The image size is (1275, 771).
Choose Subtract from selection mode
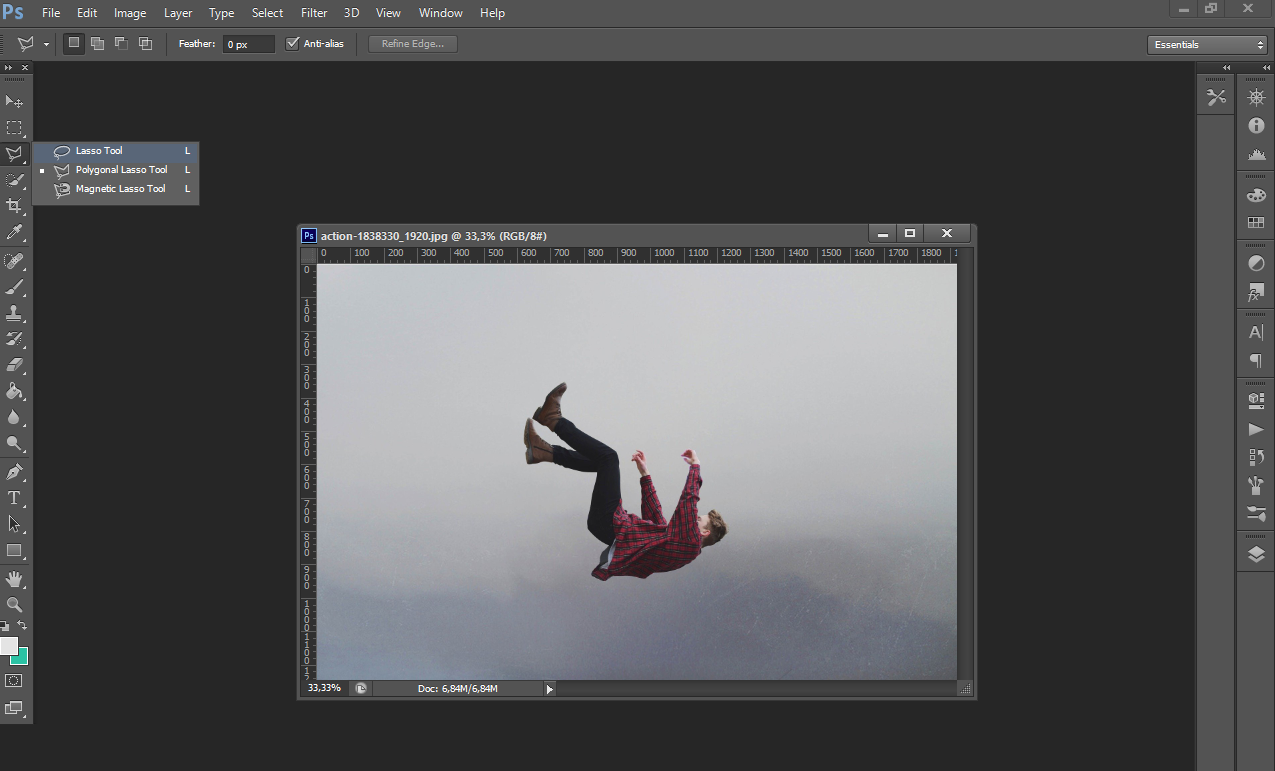(121, 43)
